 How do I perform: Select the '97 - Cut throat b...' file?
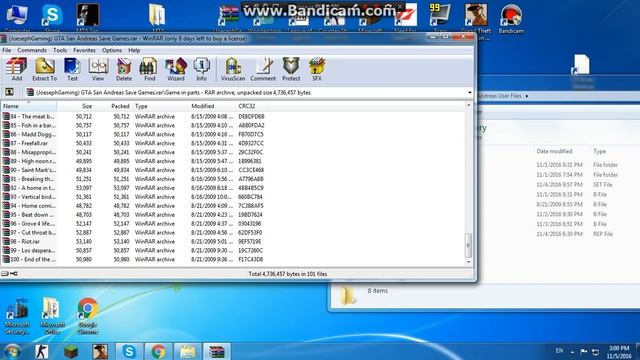click(29, 233)
